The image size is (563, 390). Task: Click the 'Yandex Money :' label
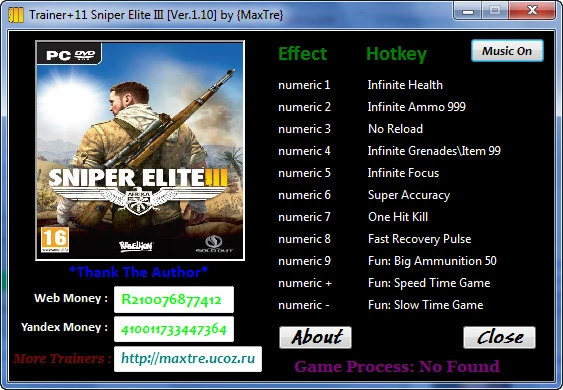tap(64, 327)
